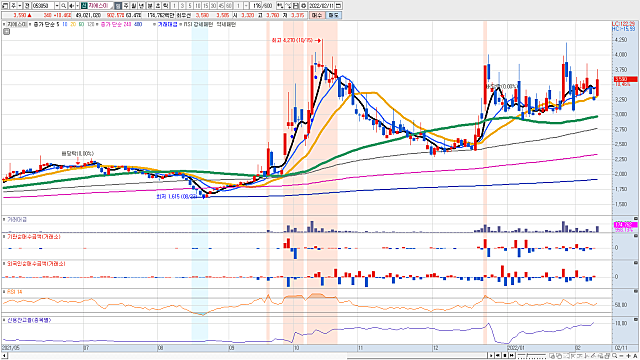Viewport: 640px width, 360px height.
Task: Click the print icon in the bottom toolbar
Action: click(x=607, y=356)
